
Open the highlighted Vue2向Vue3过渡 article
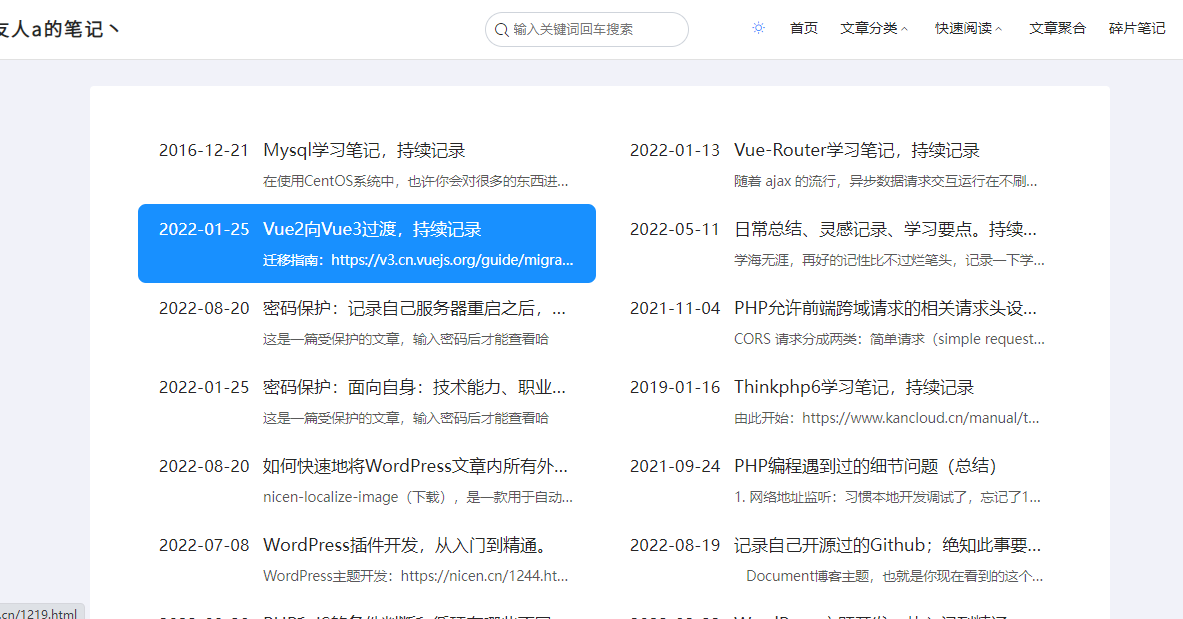(x=372, y=230)
